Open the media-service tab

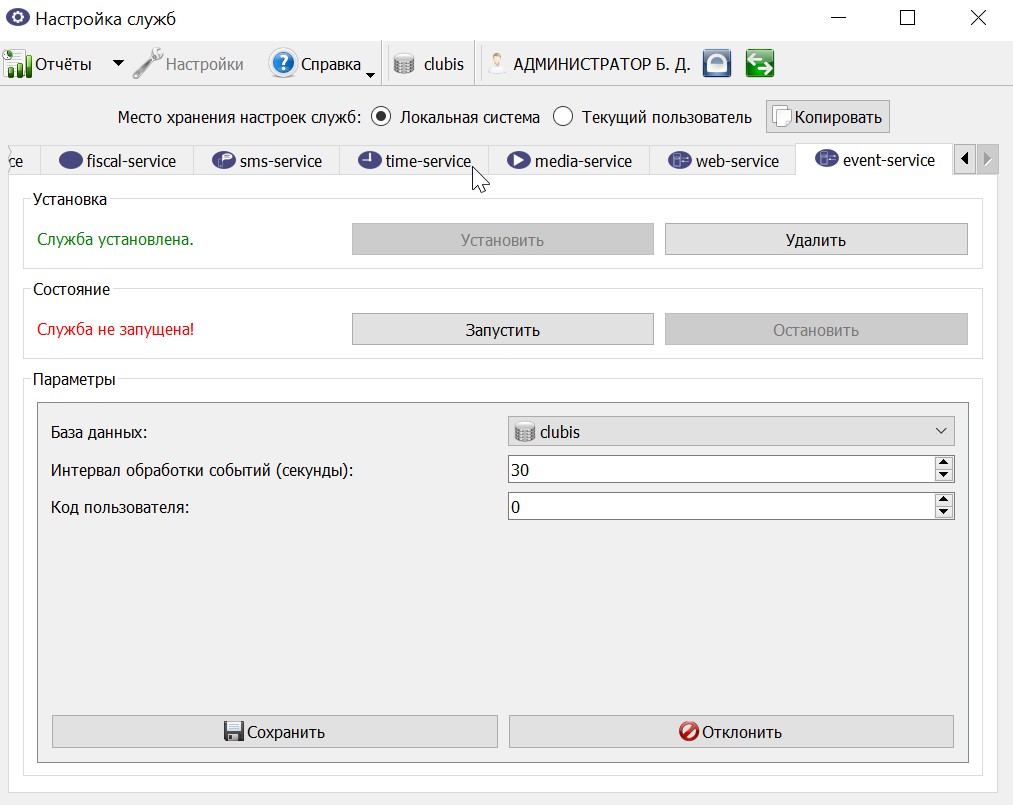569,161
